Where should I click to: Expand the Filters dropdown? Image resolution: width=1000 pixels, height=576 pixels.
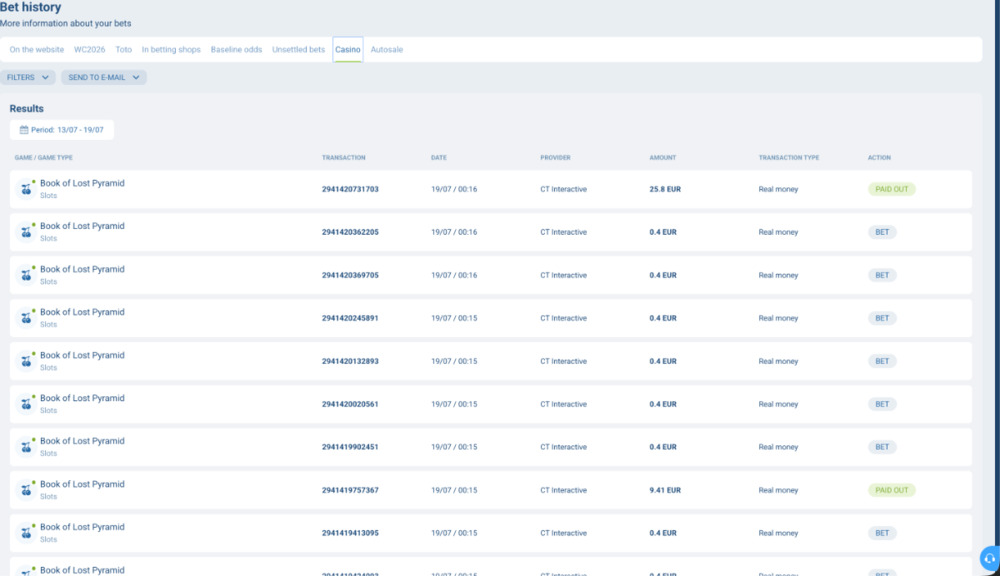click(x=27, y=77)
